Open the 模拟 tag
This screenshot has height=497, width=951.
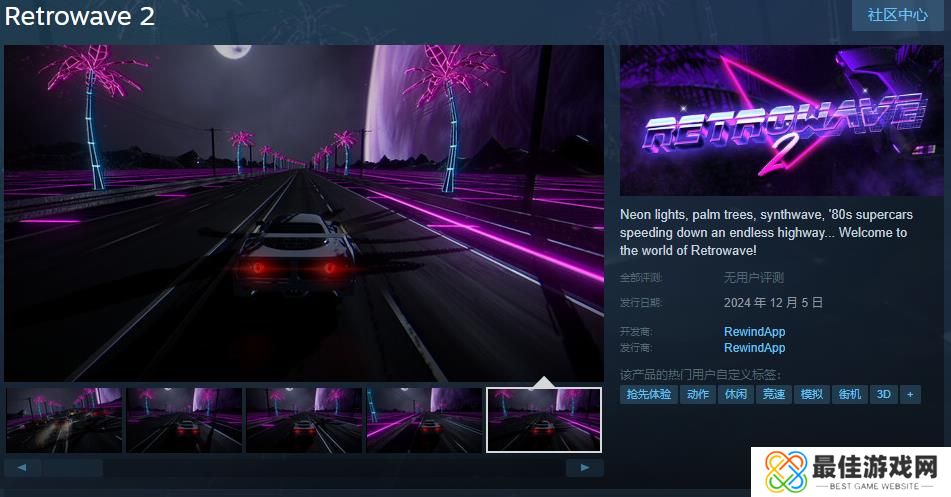click(811, 394)
